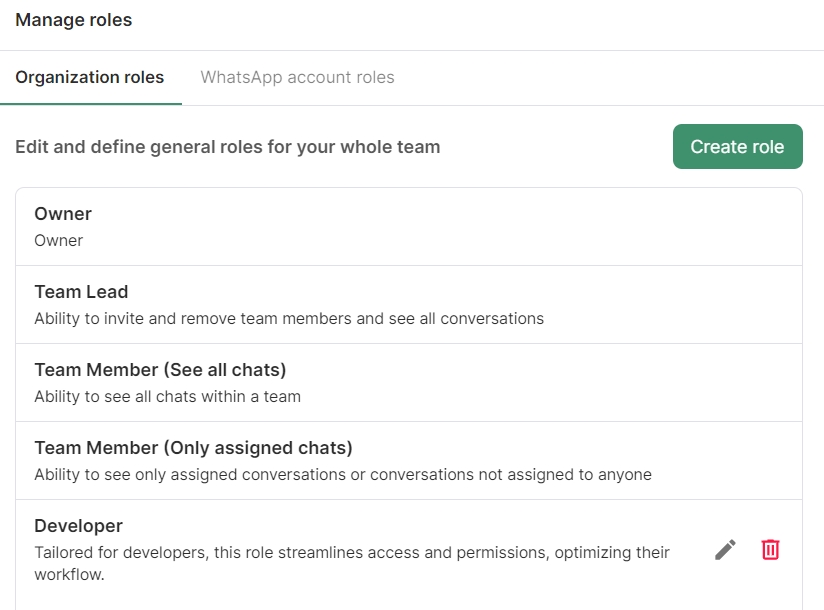Select the Team Lead role title
The width and height of the screenshot is (824, 610).
[81, 292]
